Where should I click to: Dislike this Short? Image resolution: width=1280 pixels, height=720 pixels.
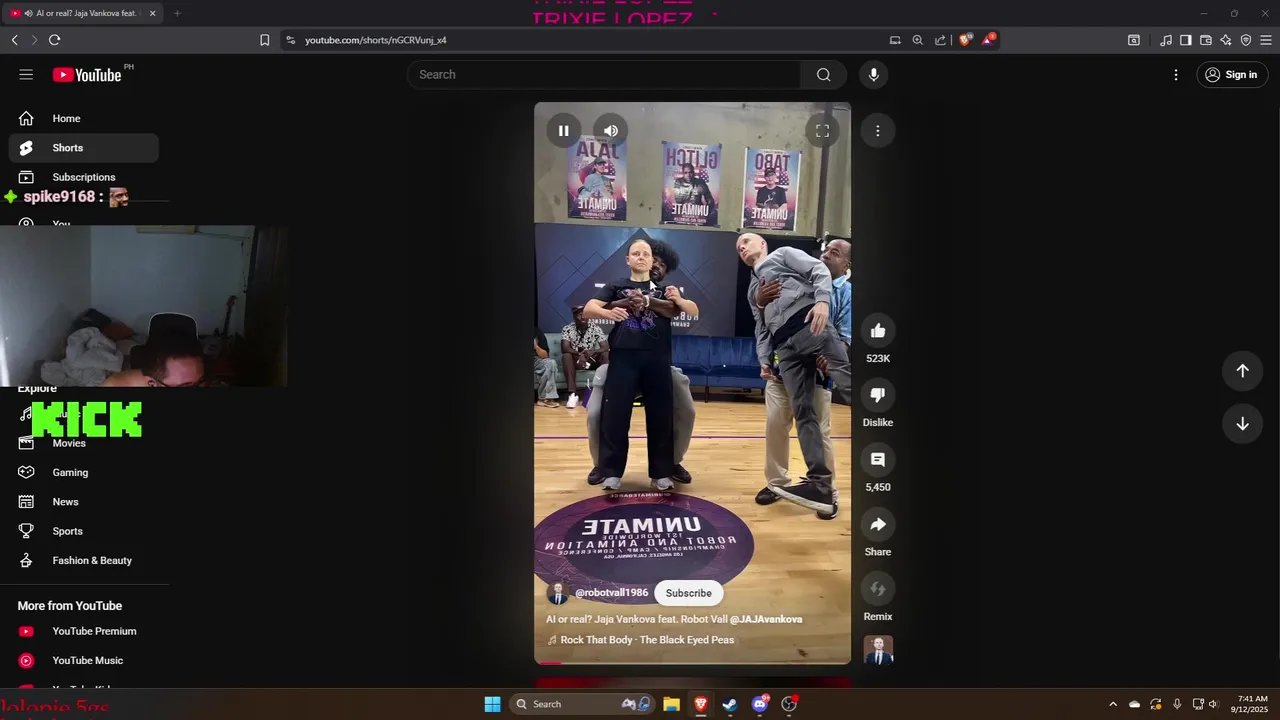click(x=877, y=395)
